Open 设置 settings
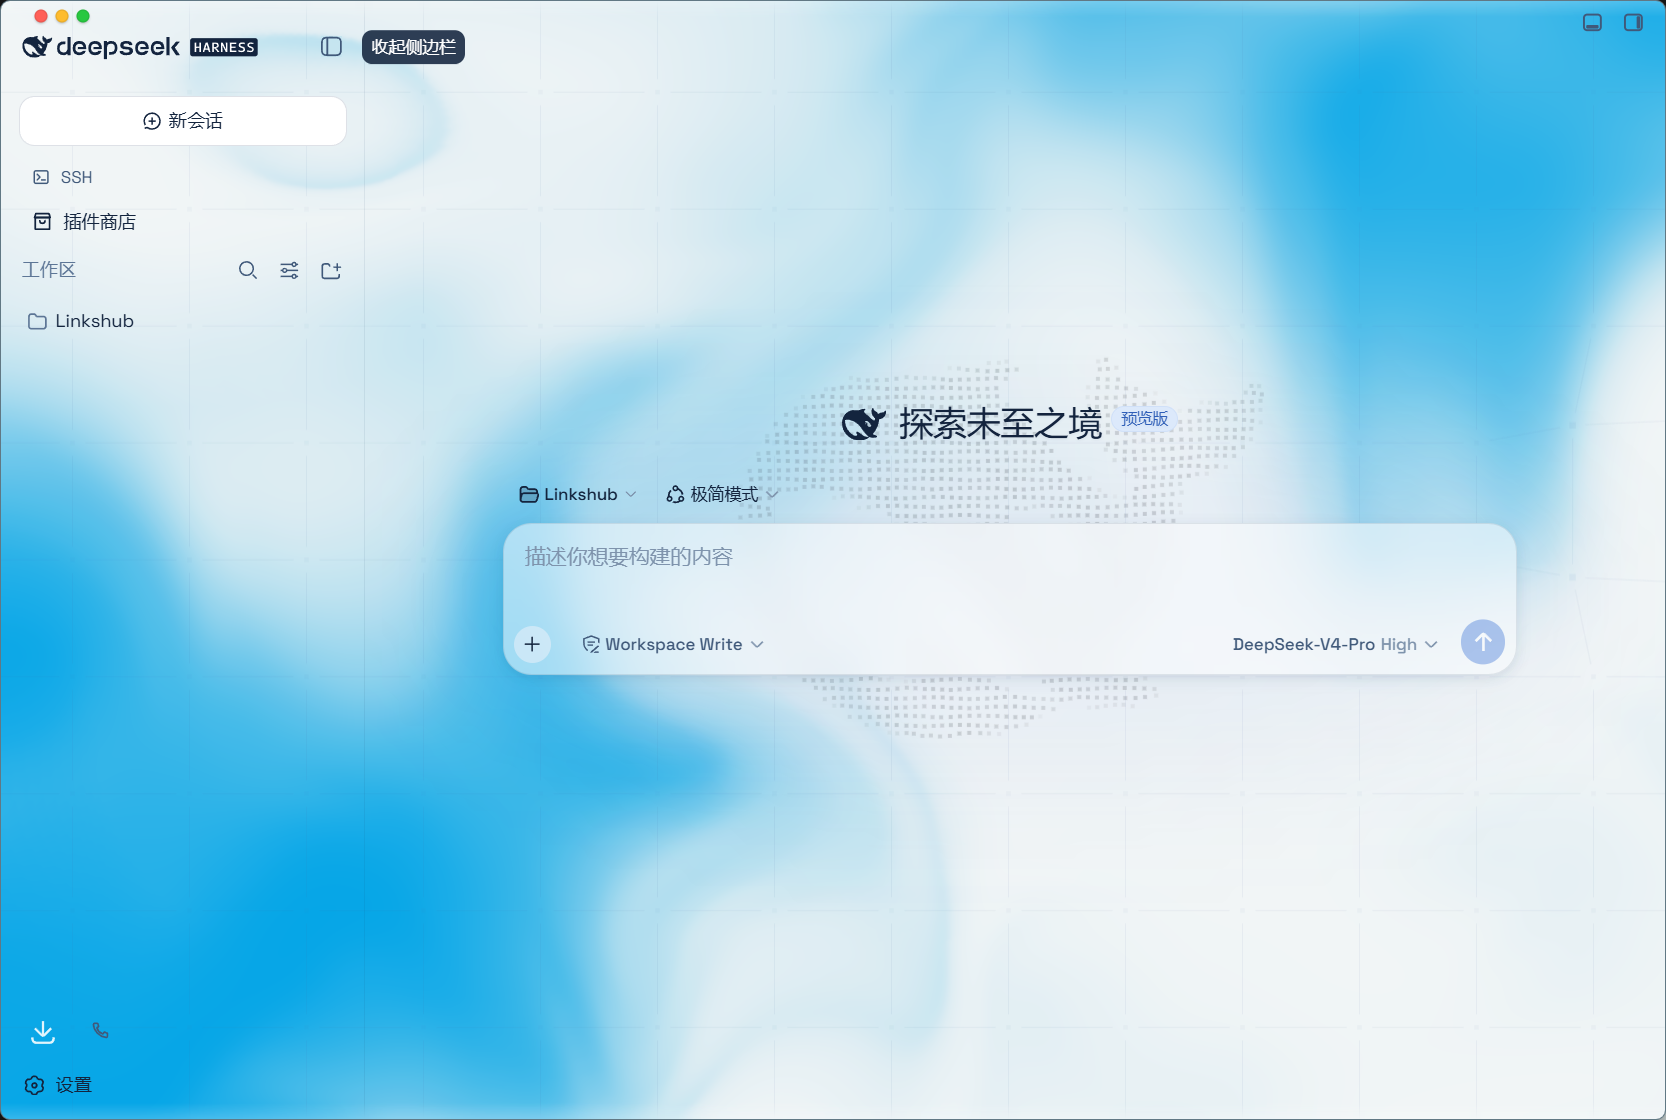 [x=59, y=1085]
